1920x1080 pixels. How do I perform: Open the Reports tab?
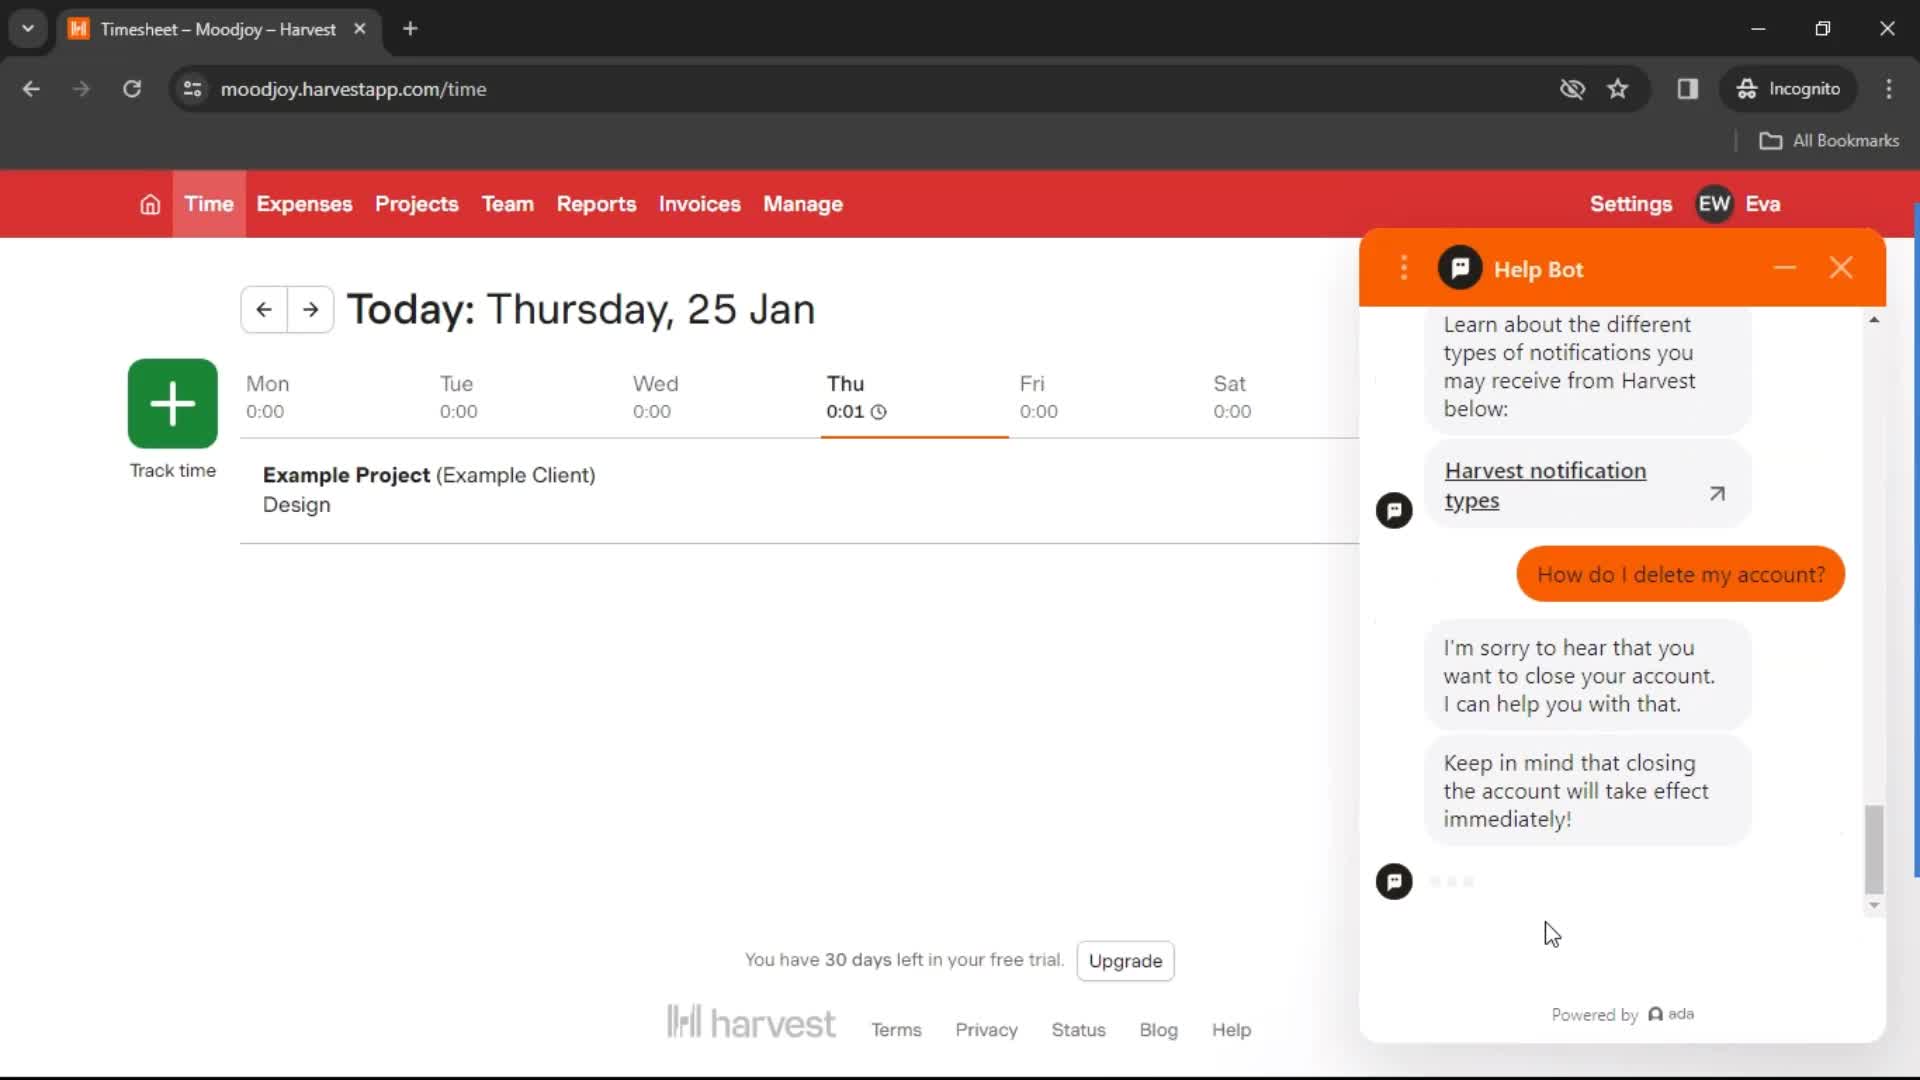click(x=597, y=204)
